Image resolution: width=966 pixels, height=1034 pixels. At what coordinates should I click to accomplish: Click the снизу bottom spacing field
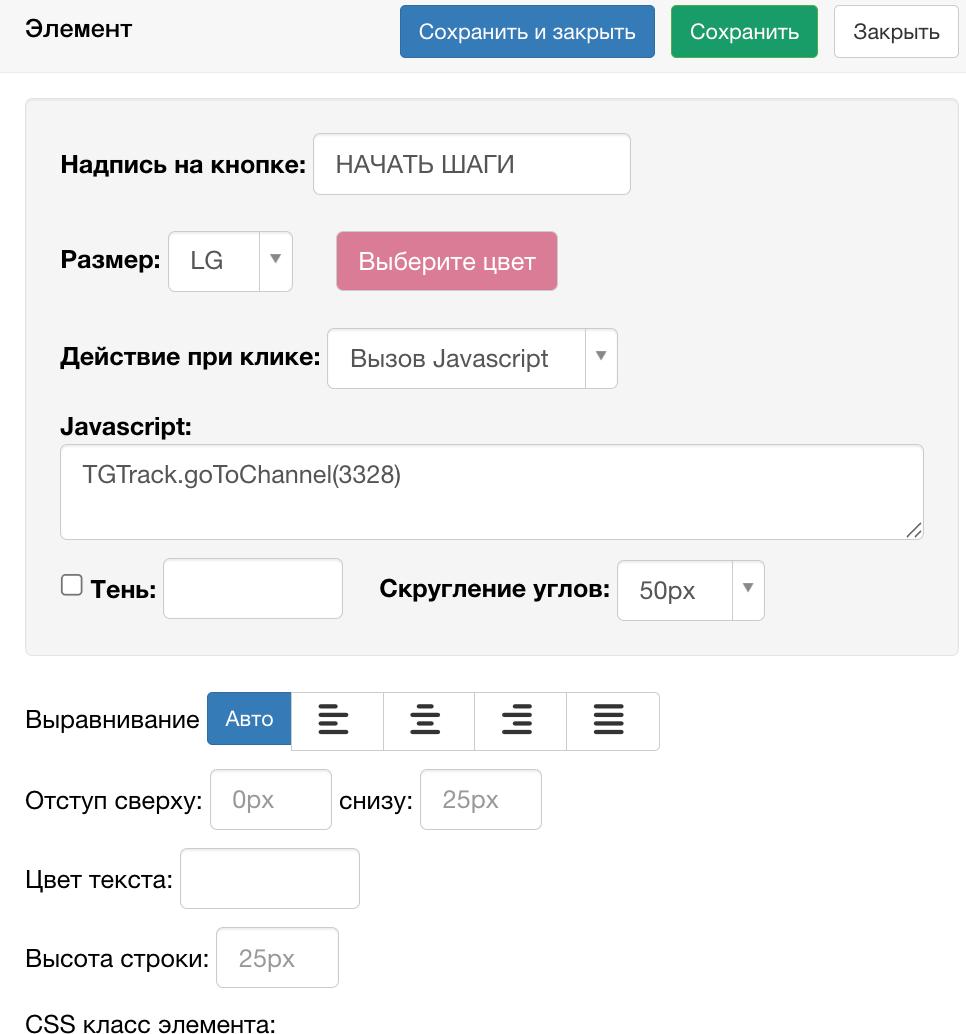(x=481, y=799)
